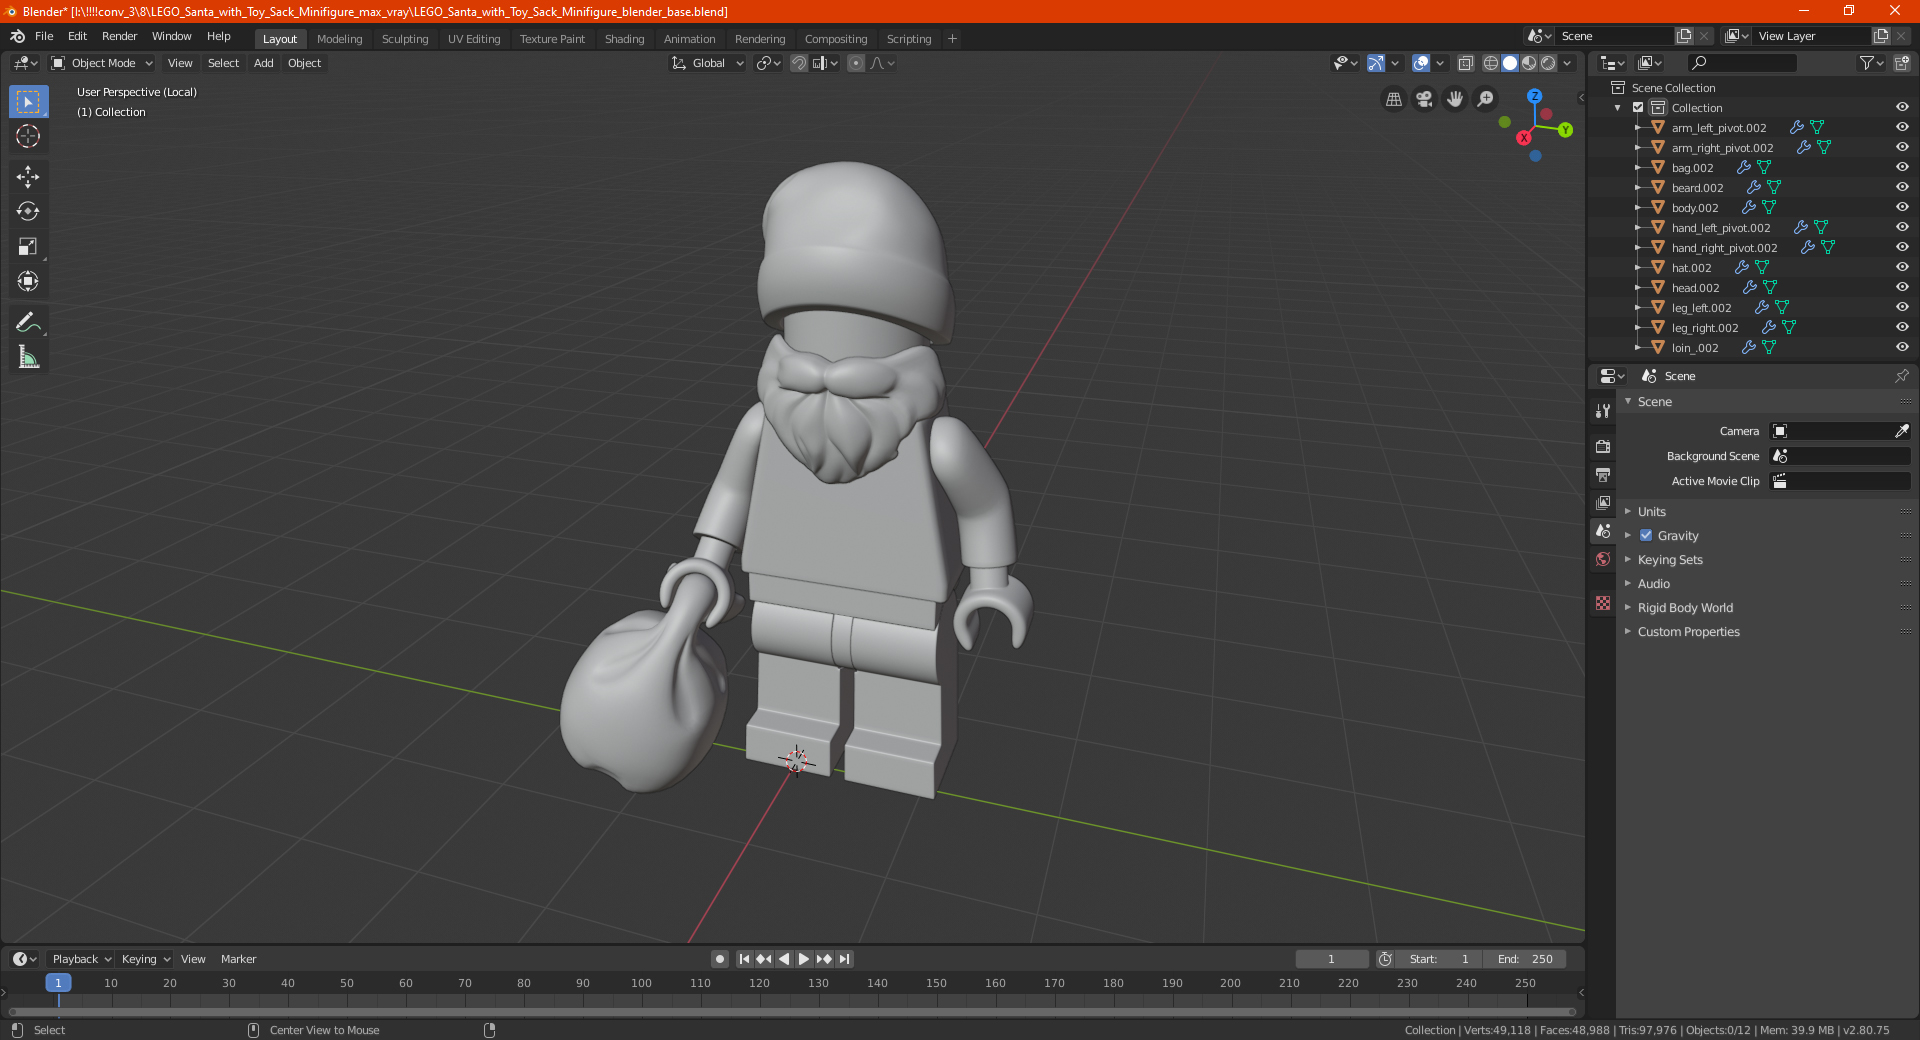Switch to wireframe viewport shading
The width and height of the screenshot is (1920, 1040).
pos(1490,63)
